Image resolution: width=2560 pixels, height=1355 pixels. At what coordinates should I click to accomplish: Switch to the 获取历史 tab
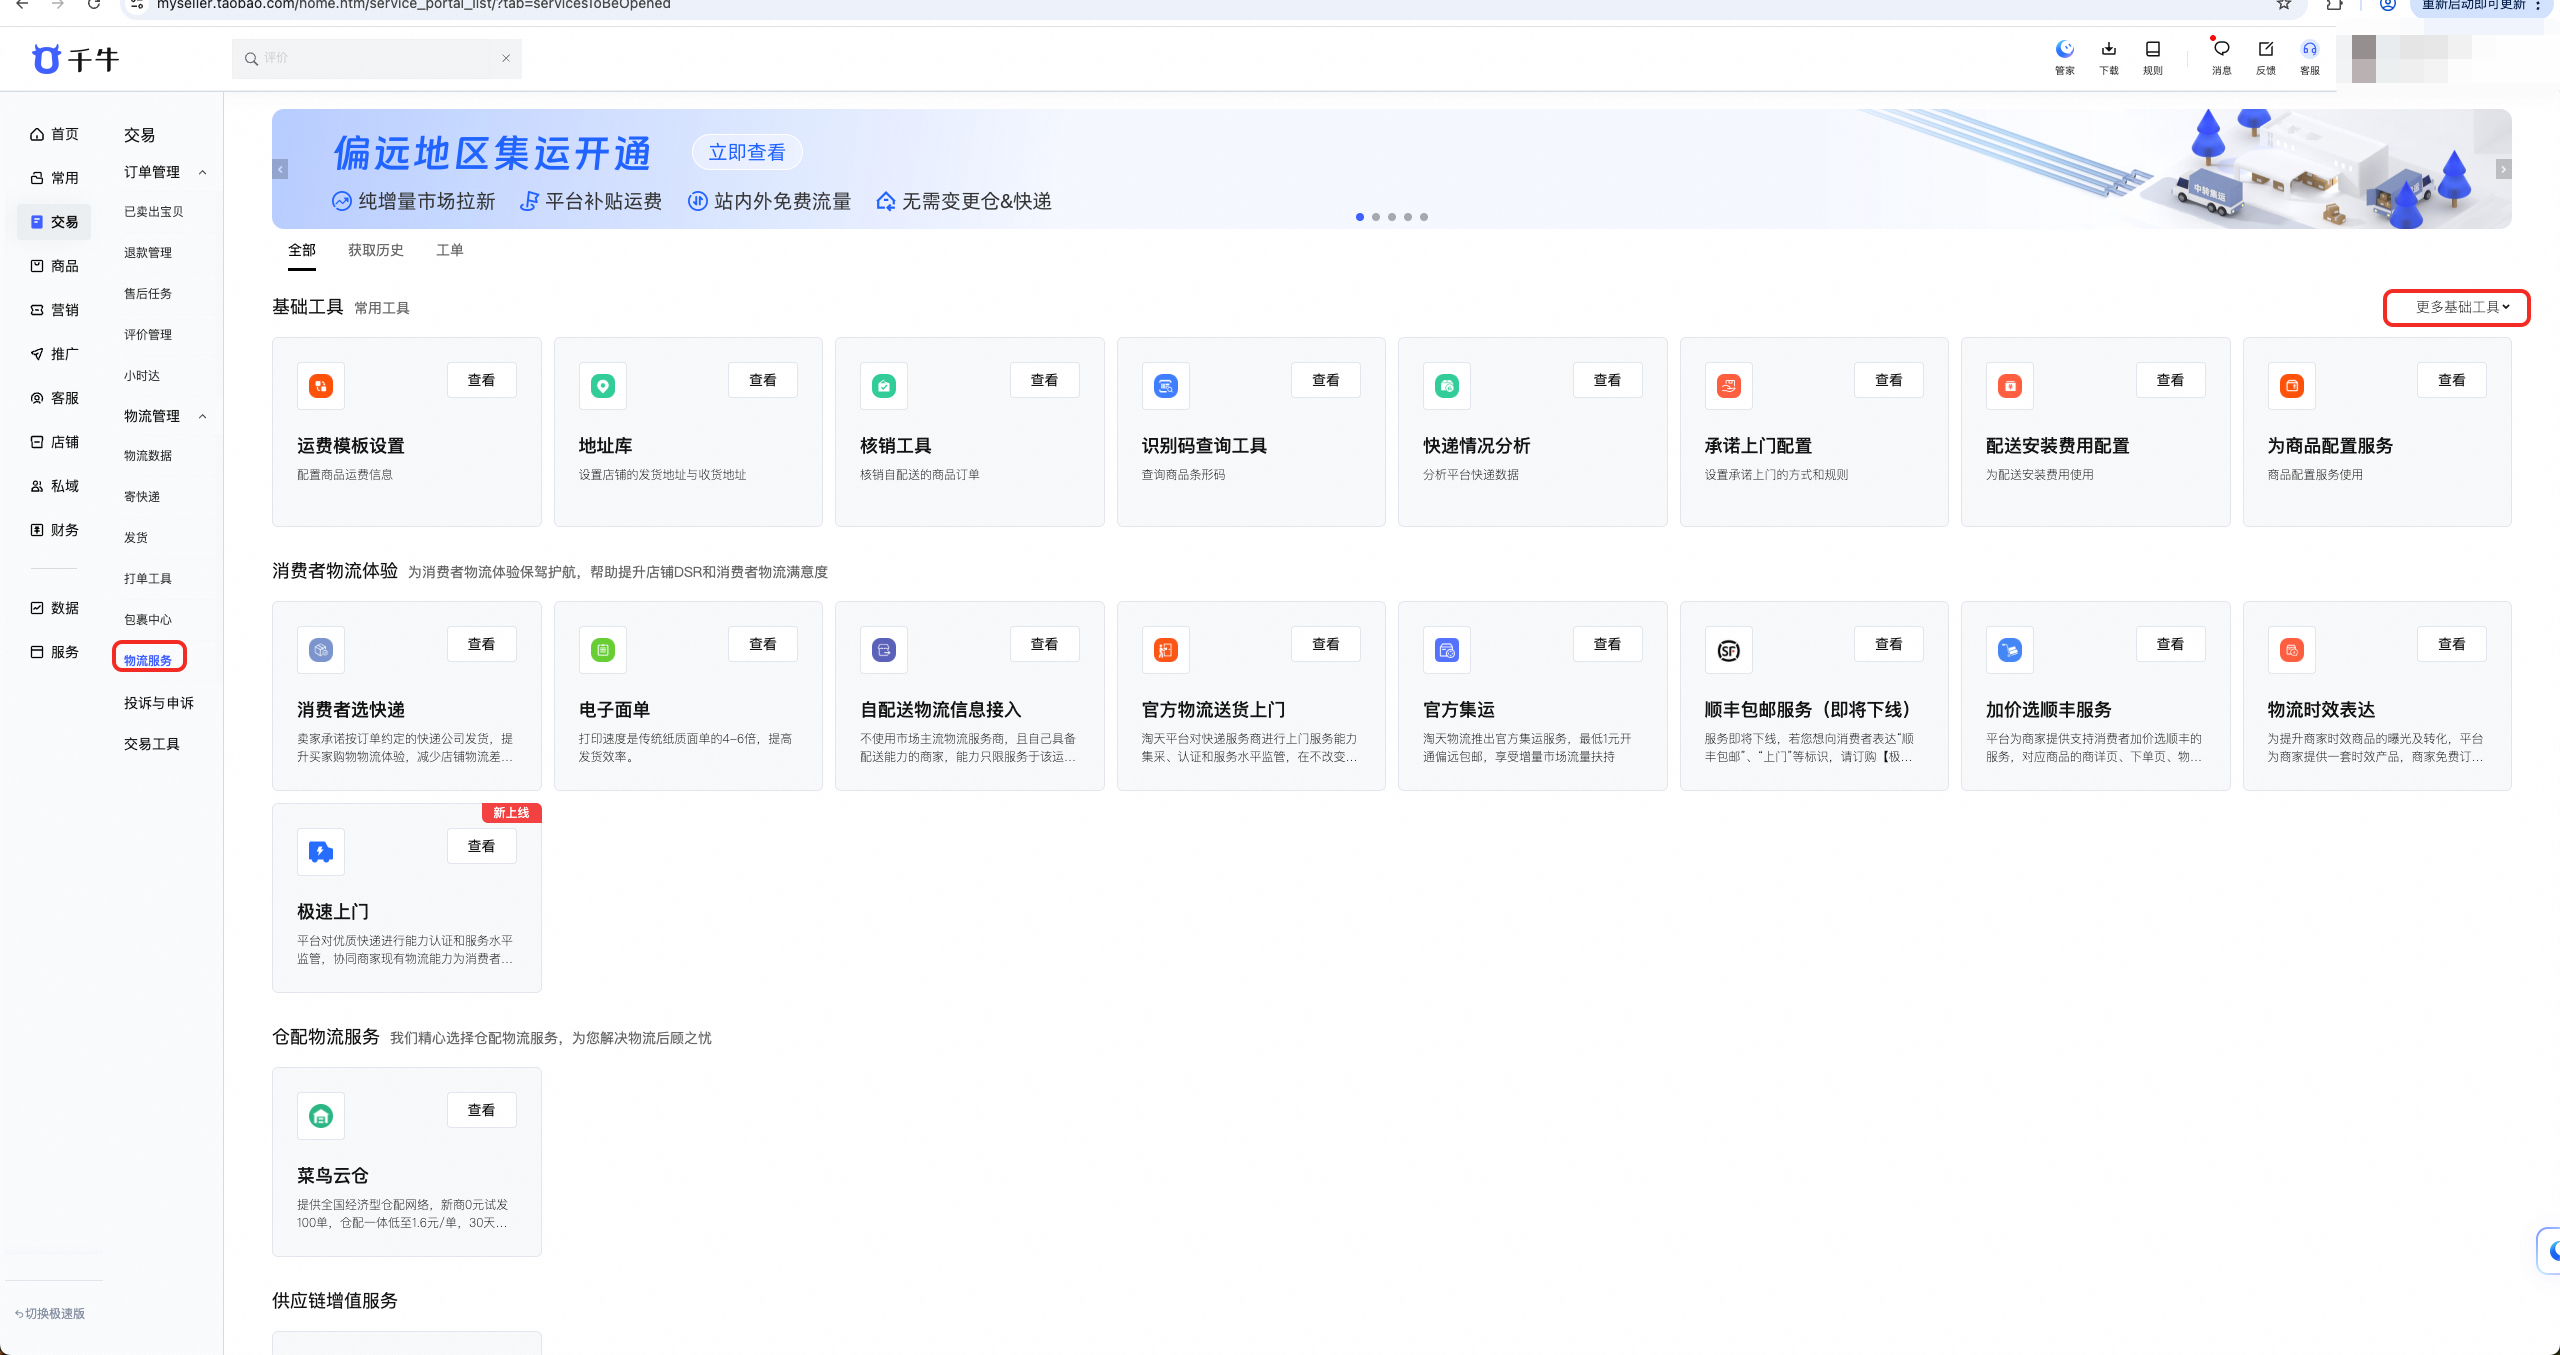click(x=376, y=250)
